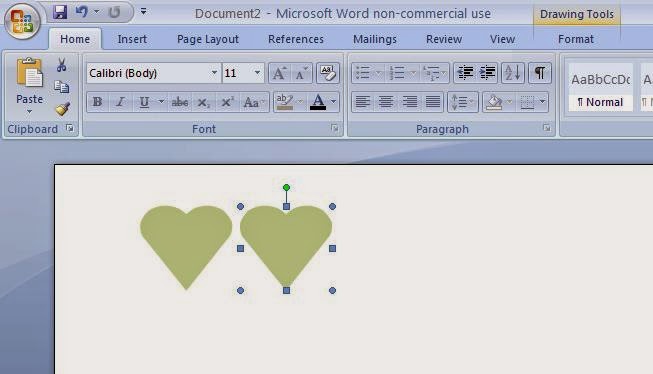Toggle underline formatting

[144, 102]
